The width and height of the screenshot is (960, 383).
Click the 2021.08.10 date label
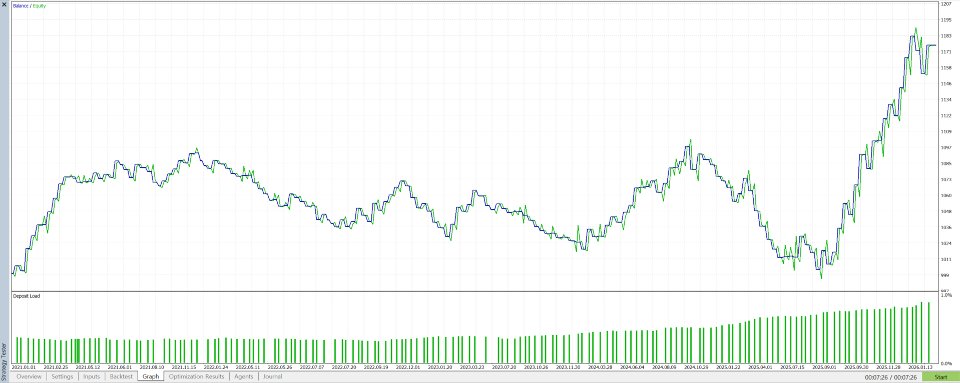click(x=152, y=368)
